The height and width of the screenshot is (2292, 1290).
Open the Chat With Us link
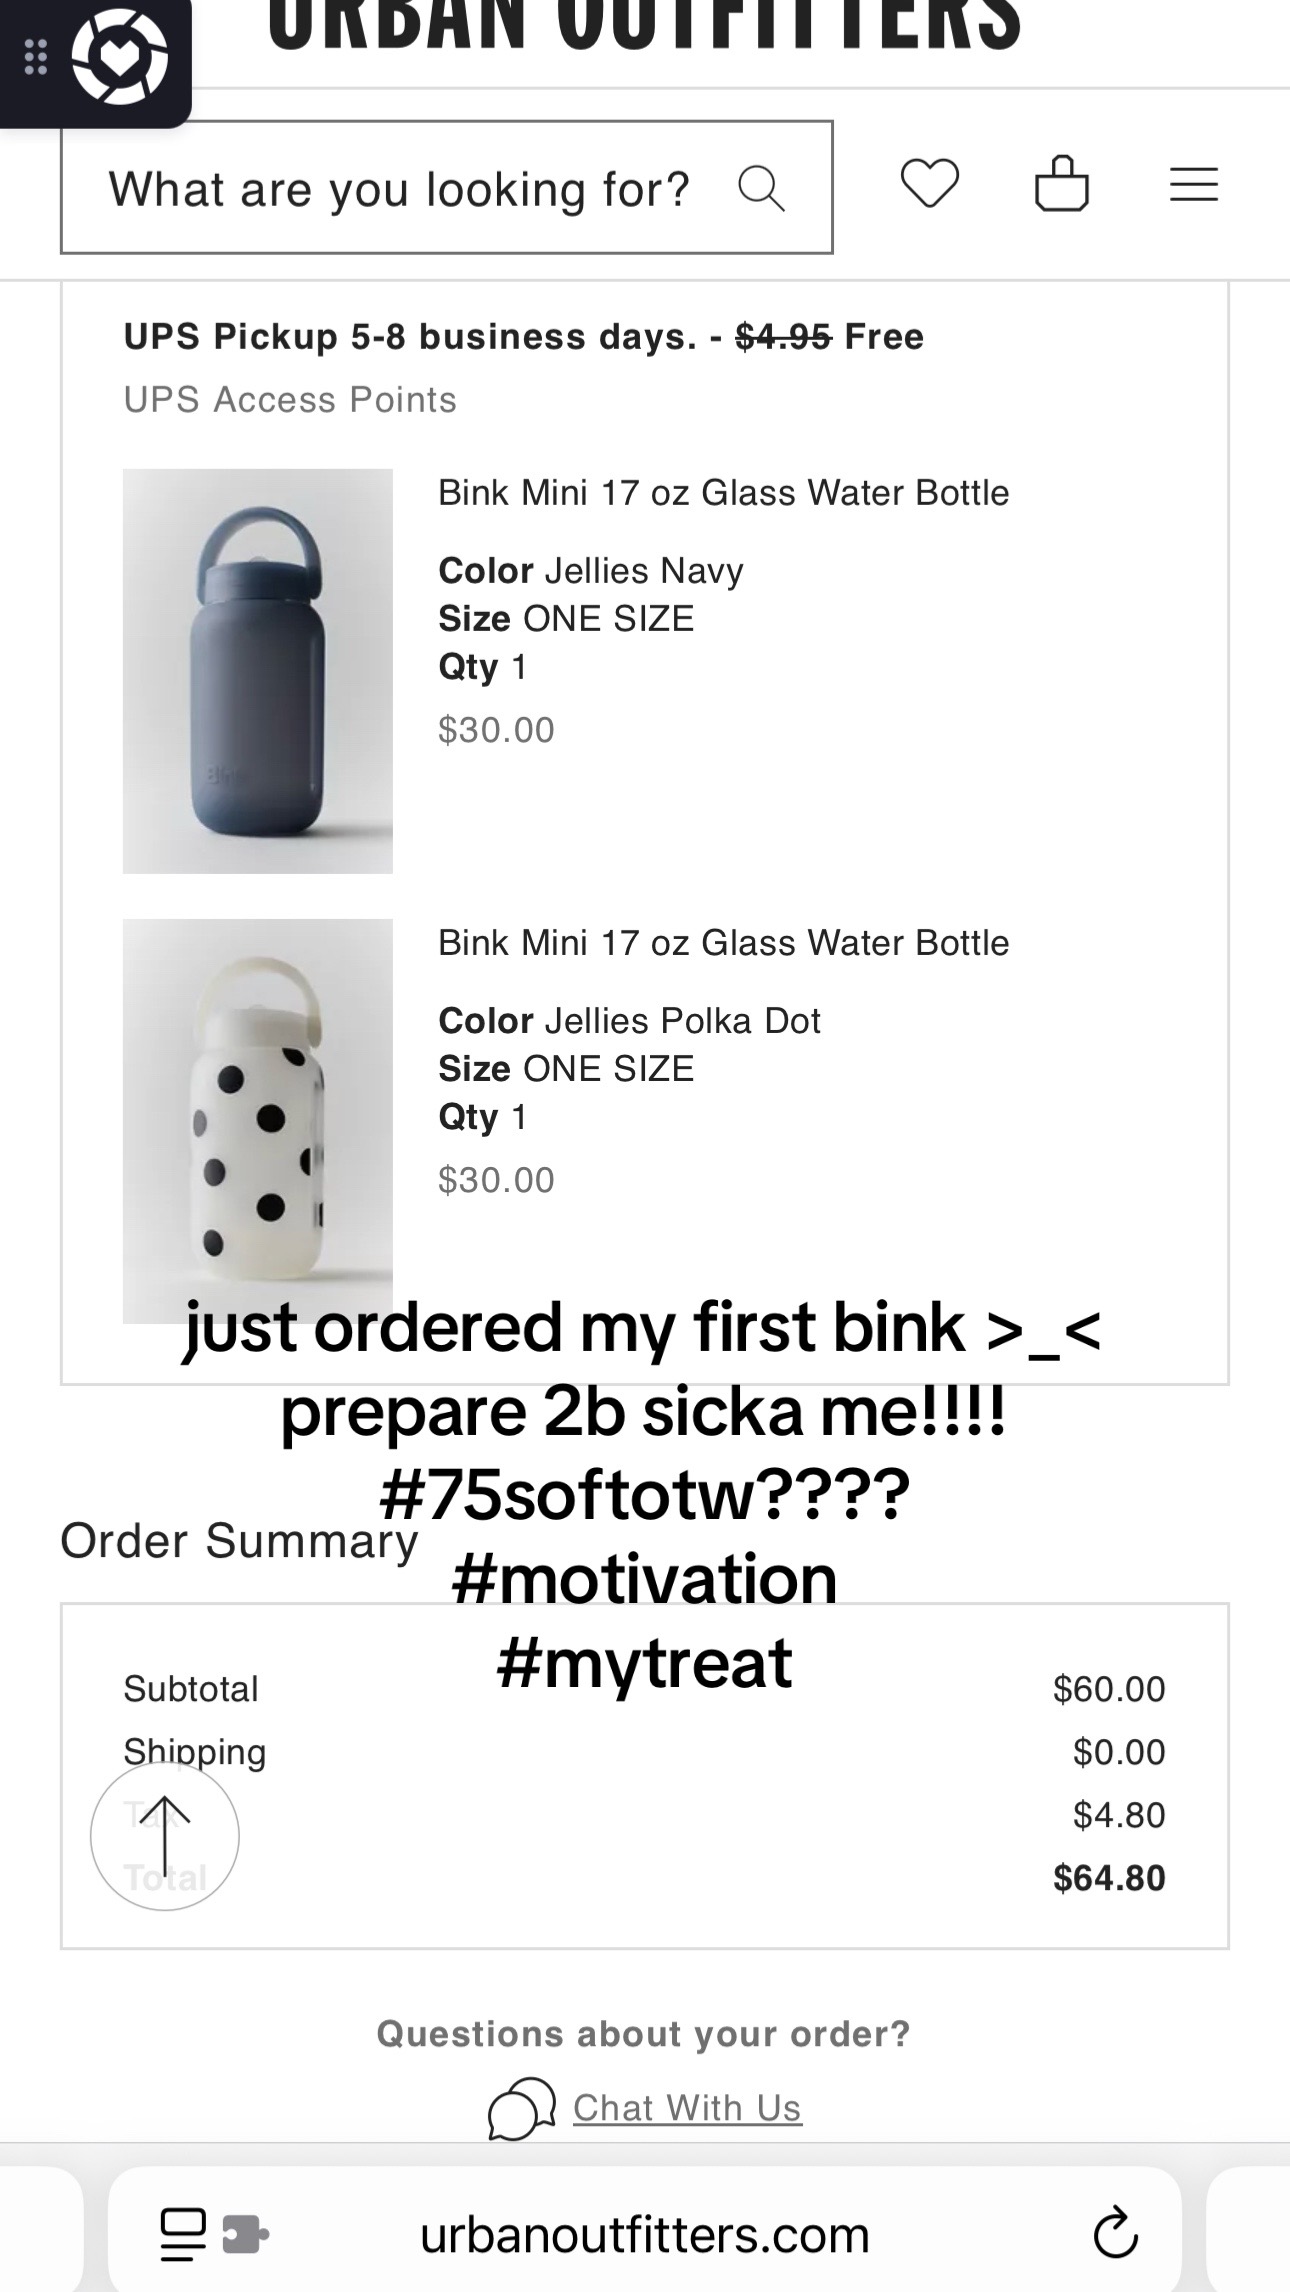coord(687,2108)
